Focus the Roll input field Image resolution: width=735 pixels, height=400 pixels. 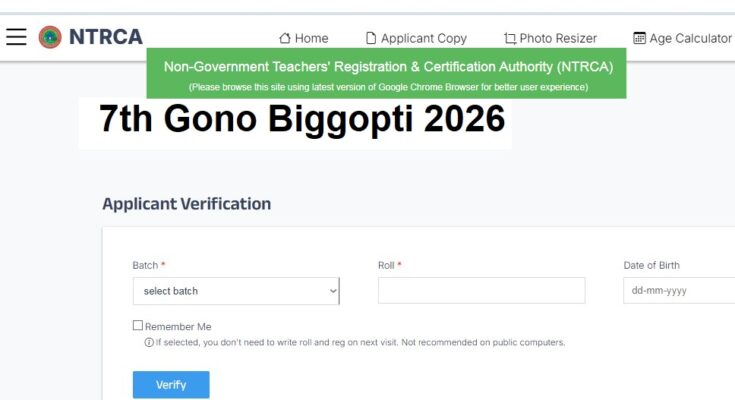(481, 291)
